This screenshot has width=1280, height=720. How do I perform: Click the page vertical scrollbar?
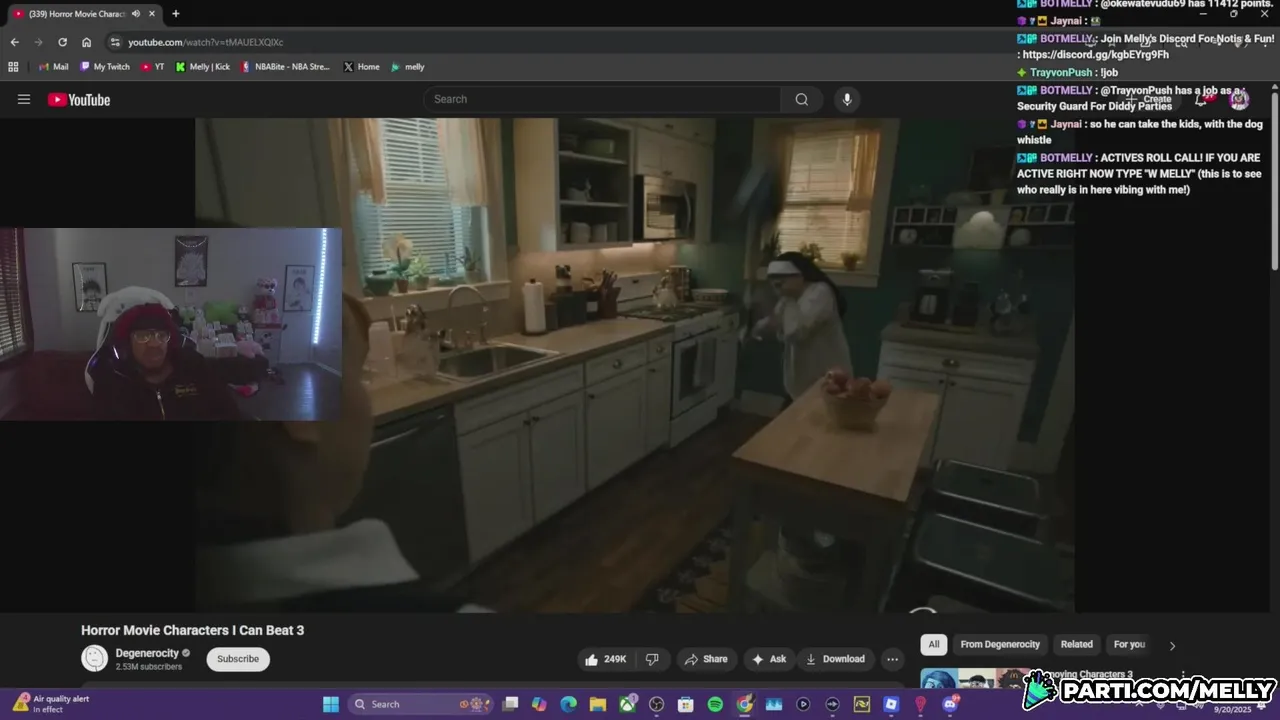(1275, 180)
